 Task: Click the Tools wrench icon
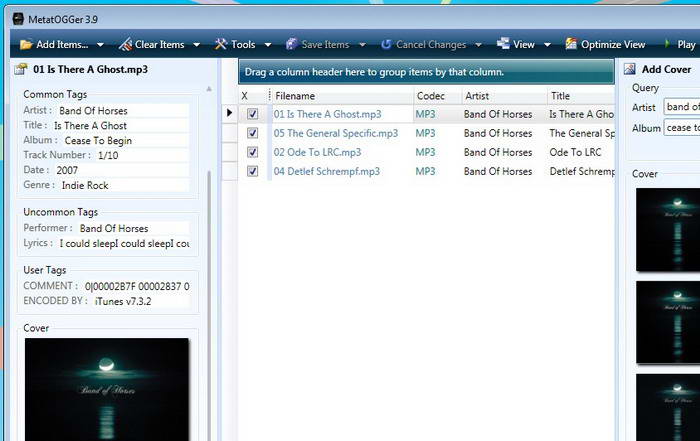(x=221, y=44)
